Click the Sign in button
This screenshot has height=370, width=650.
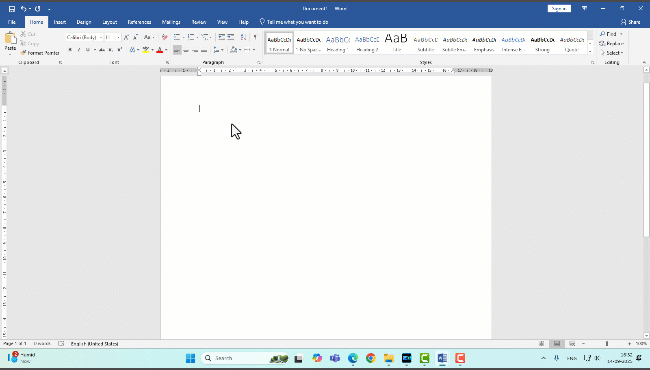559,9
